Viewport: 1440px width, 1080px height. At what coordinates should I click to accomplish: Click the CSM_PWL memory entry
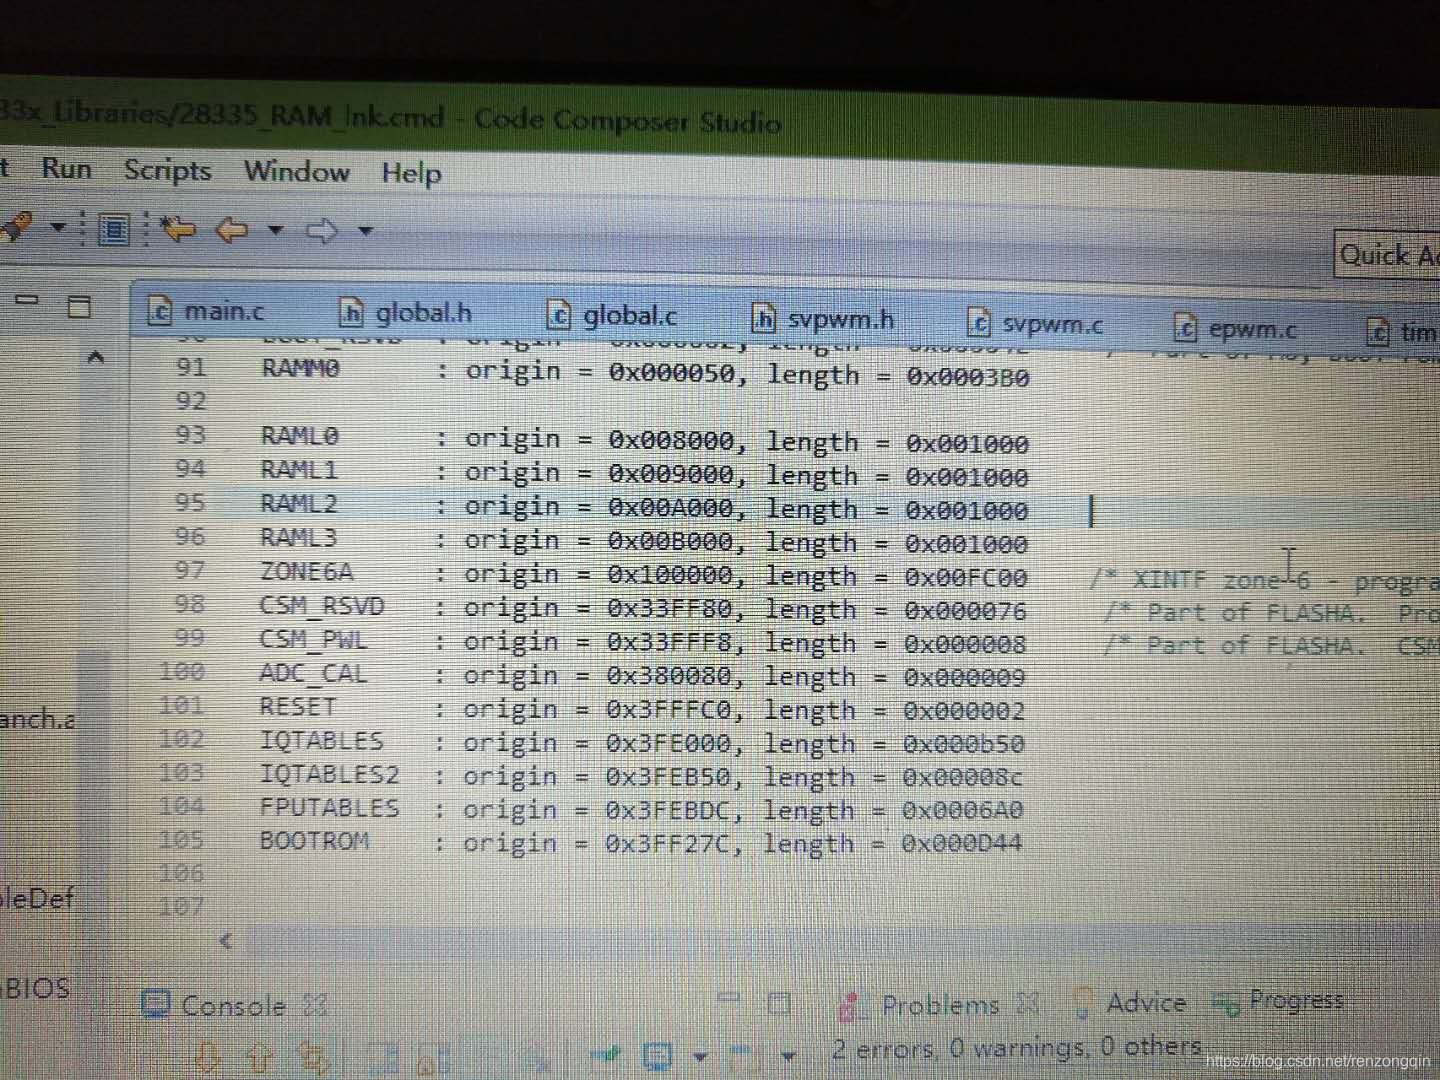pos(642,641)
